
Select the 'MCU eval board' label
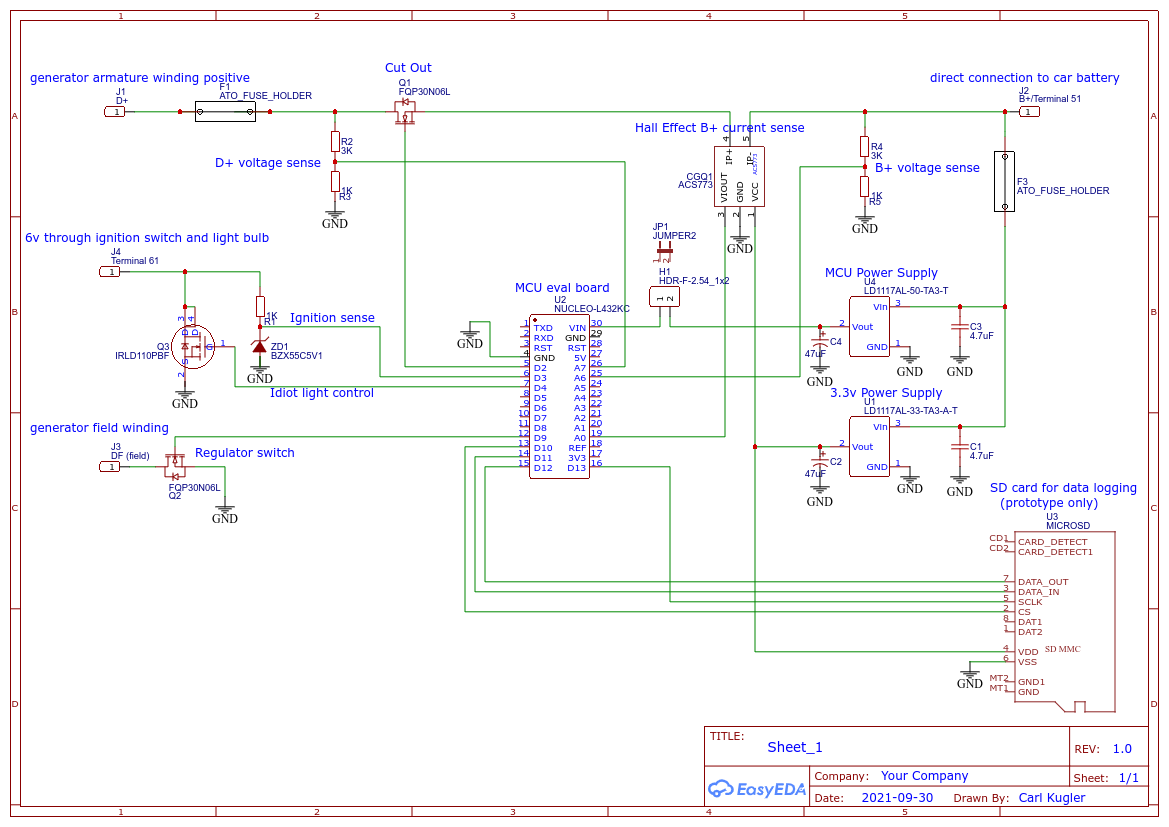pos(562,288)
